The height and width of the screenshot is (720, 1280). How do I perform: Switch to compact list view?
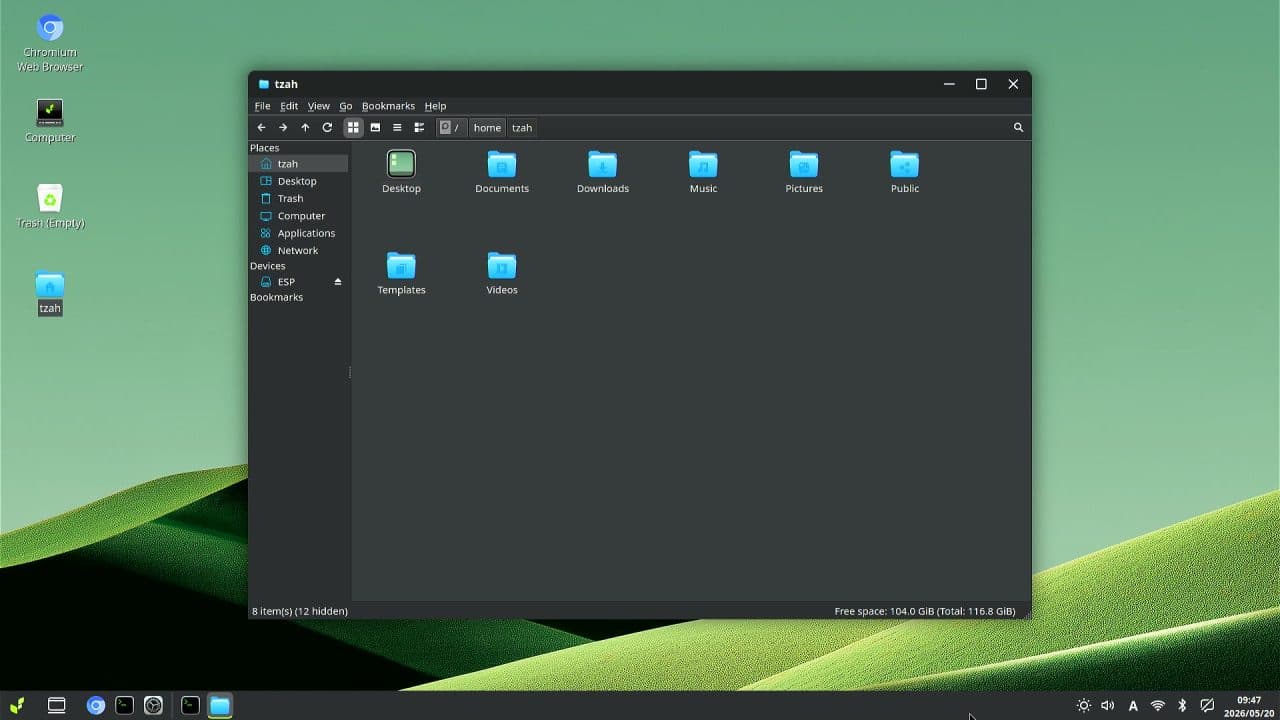[397, 128]
